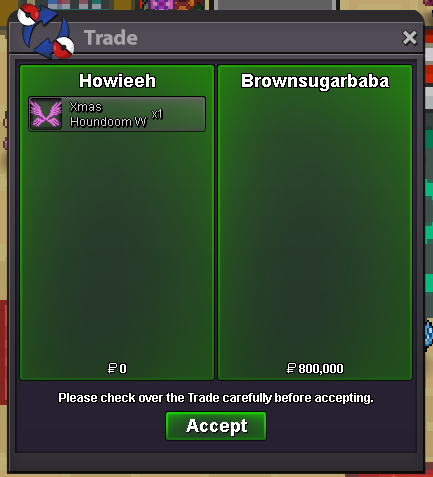Image resolution: width=433 pixels, height=477 pixels.
Task: Click the 'Please check over the Trade' notice
Action: tap(216, 398)
